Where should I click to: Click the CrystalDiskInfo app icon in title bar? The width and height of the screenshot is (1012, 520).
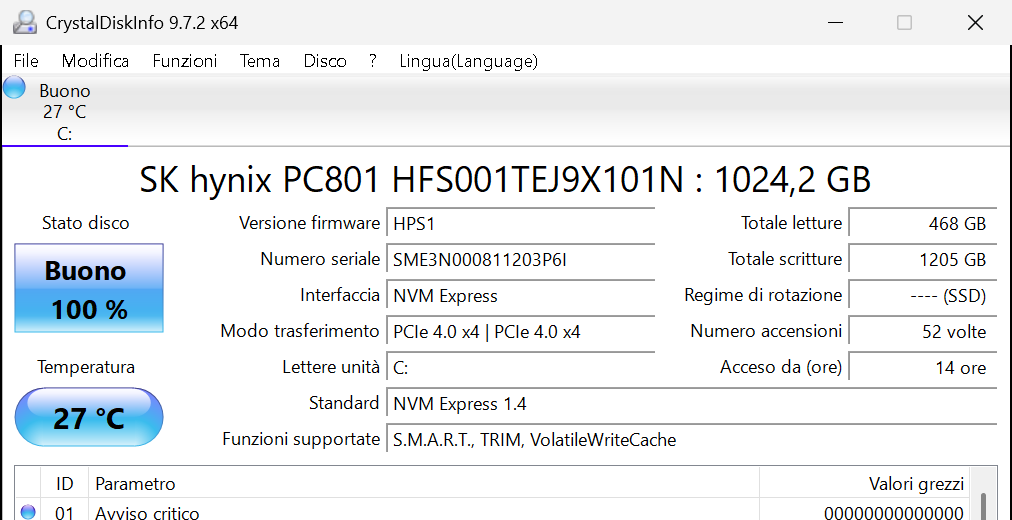(25, 23)
